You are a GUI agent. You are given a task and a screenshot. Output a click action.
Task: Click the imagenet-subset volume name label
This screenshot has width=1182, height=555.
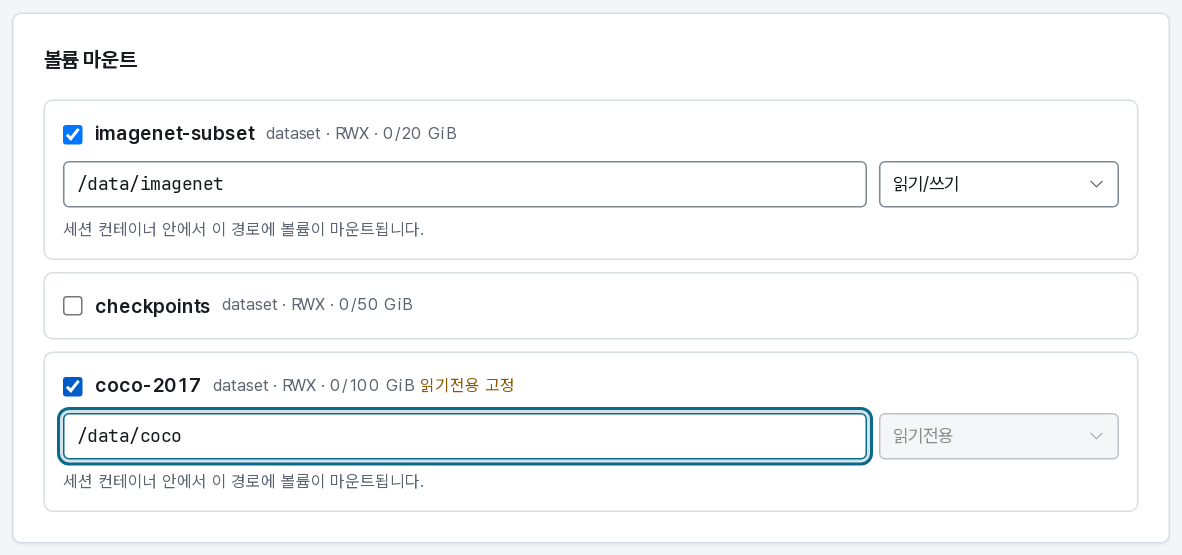click(x=175, y=133)
